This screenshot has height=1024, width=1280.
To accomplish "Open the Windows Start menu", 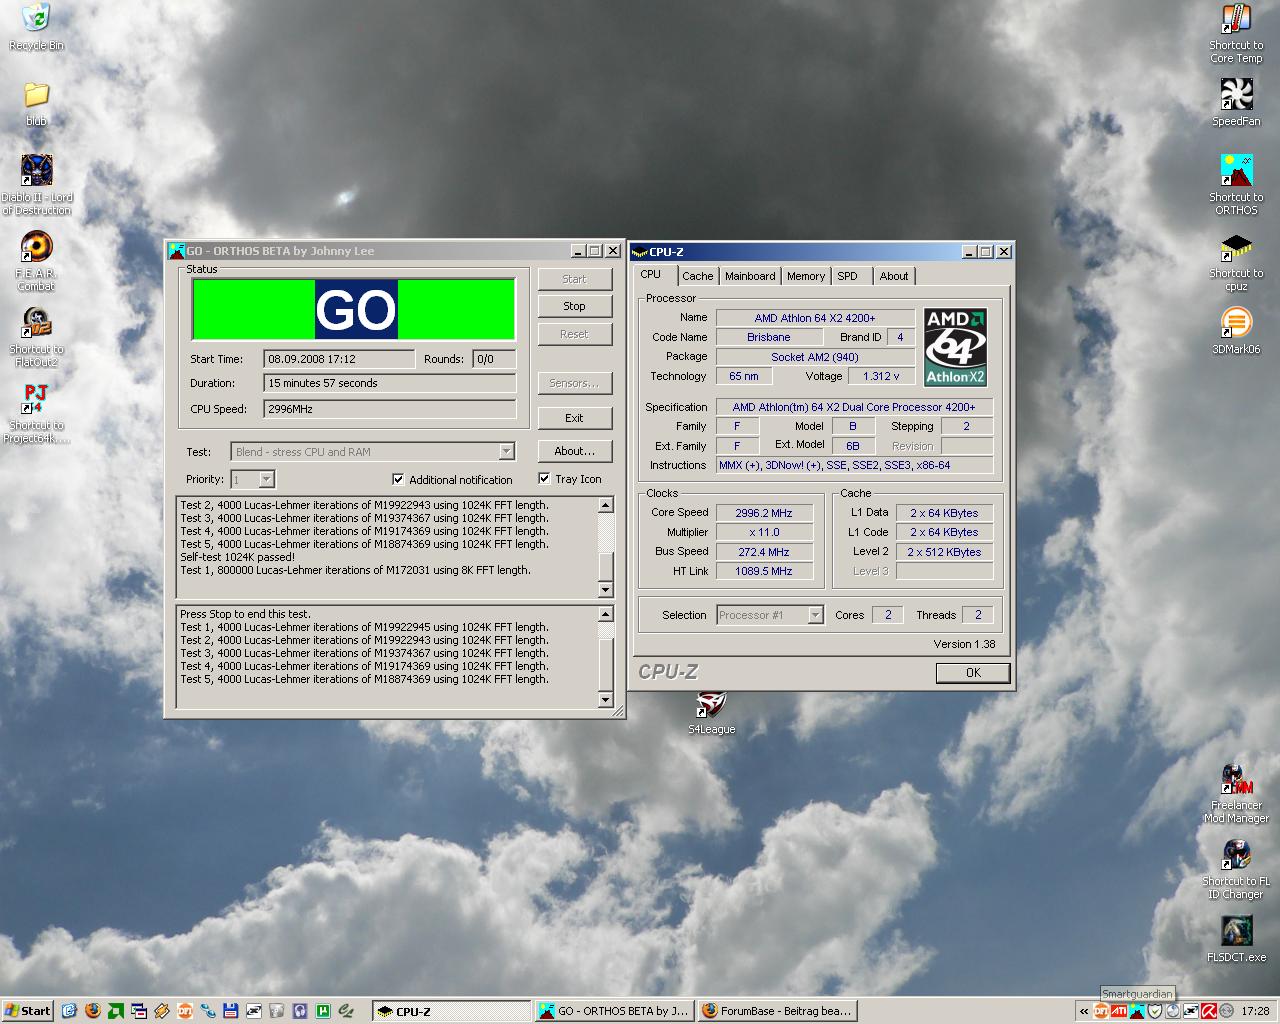I will pyautogui.click(x=28, y=1011).
